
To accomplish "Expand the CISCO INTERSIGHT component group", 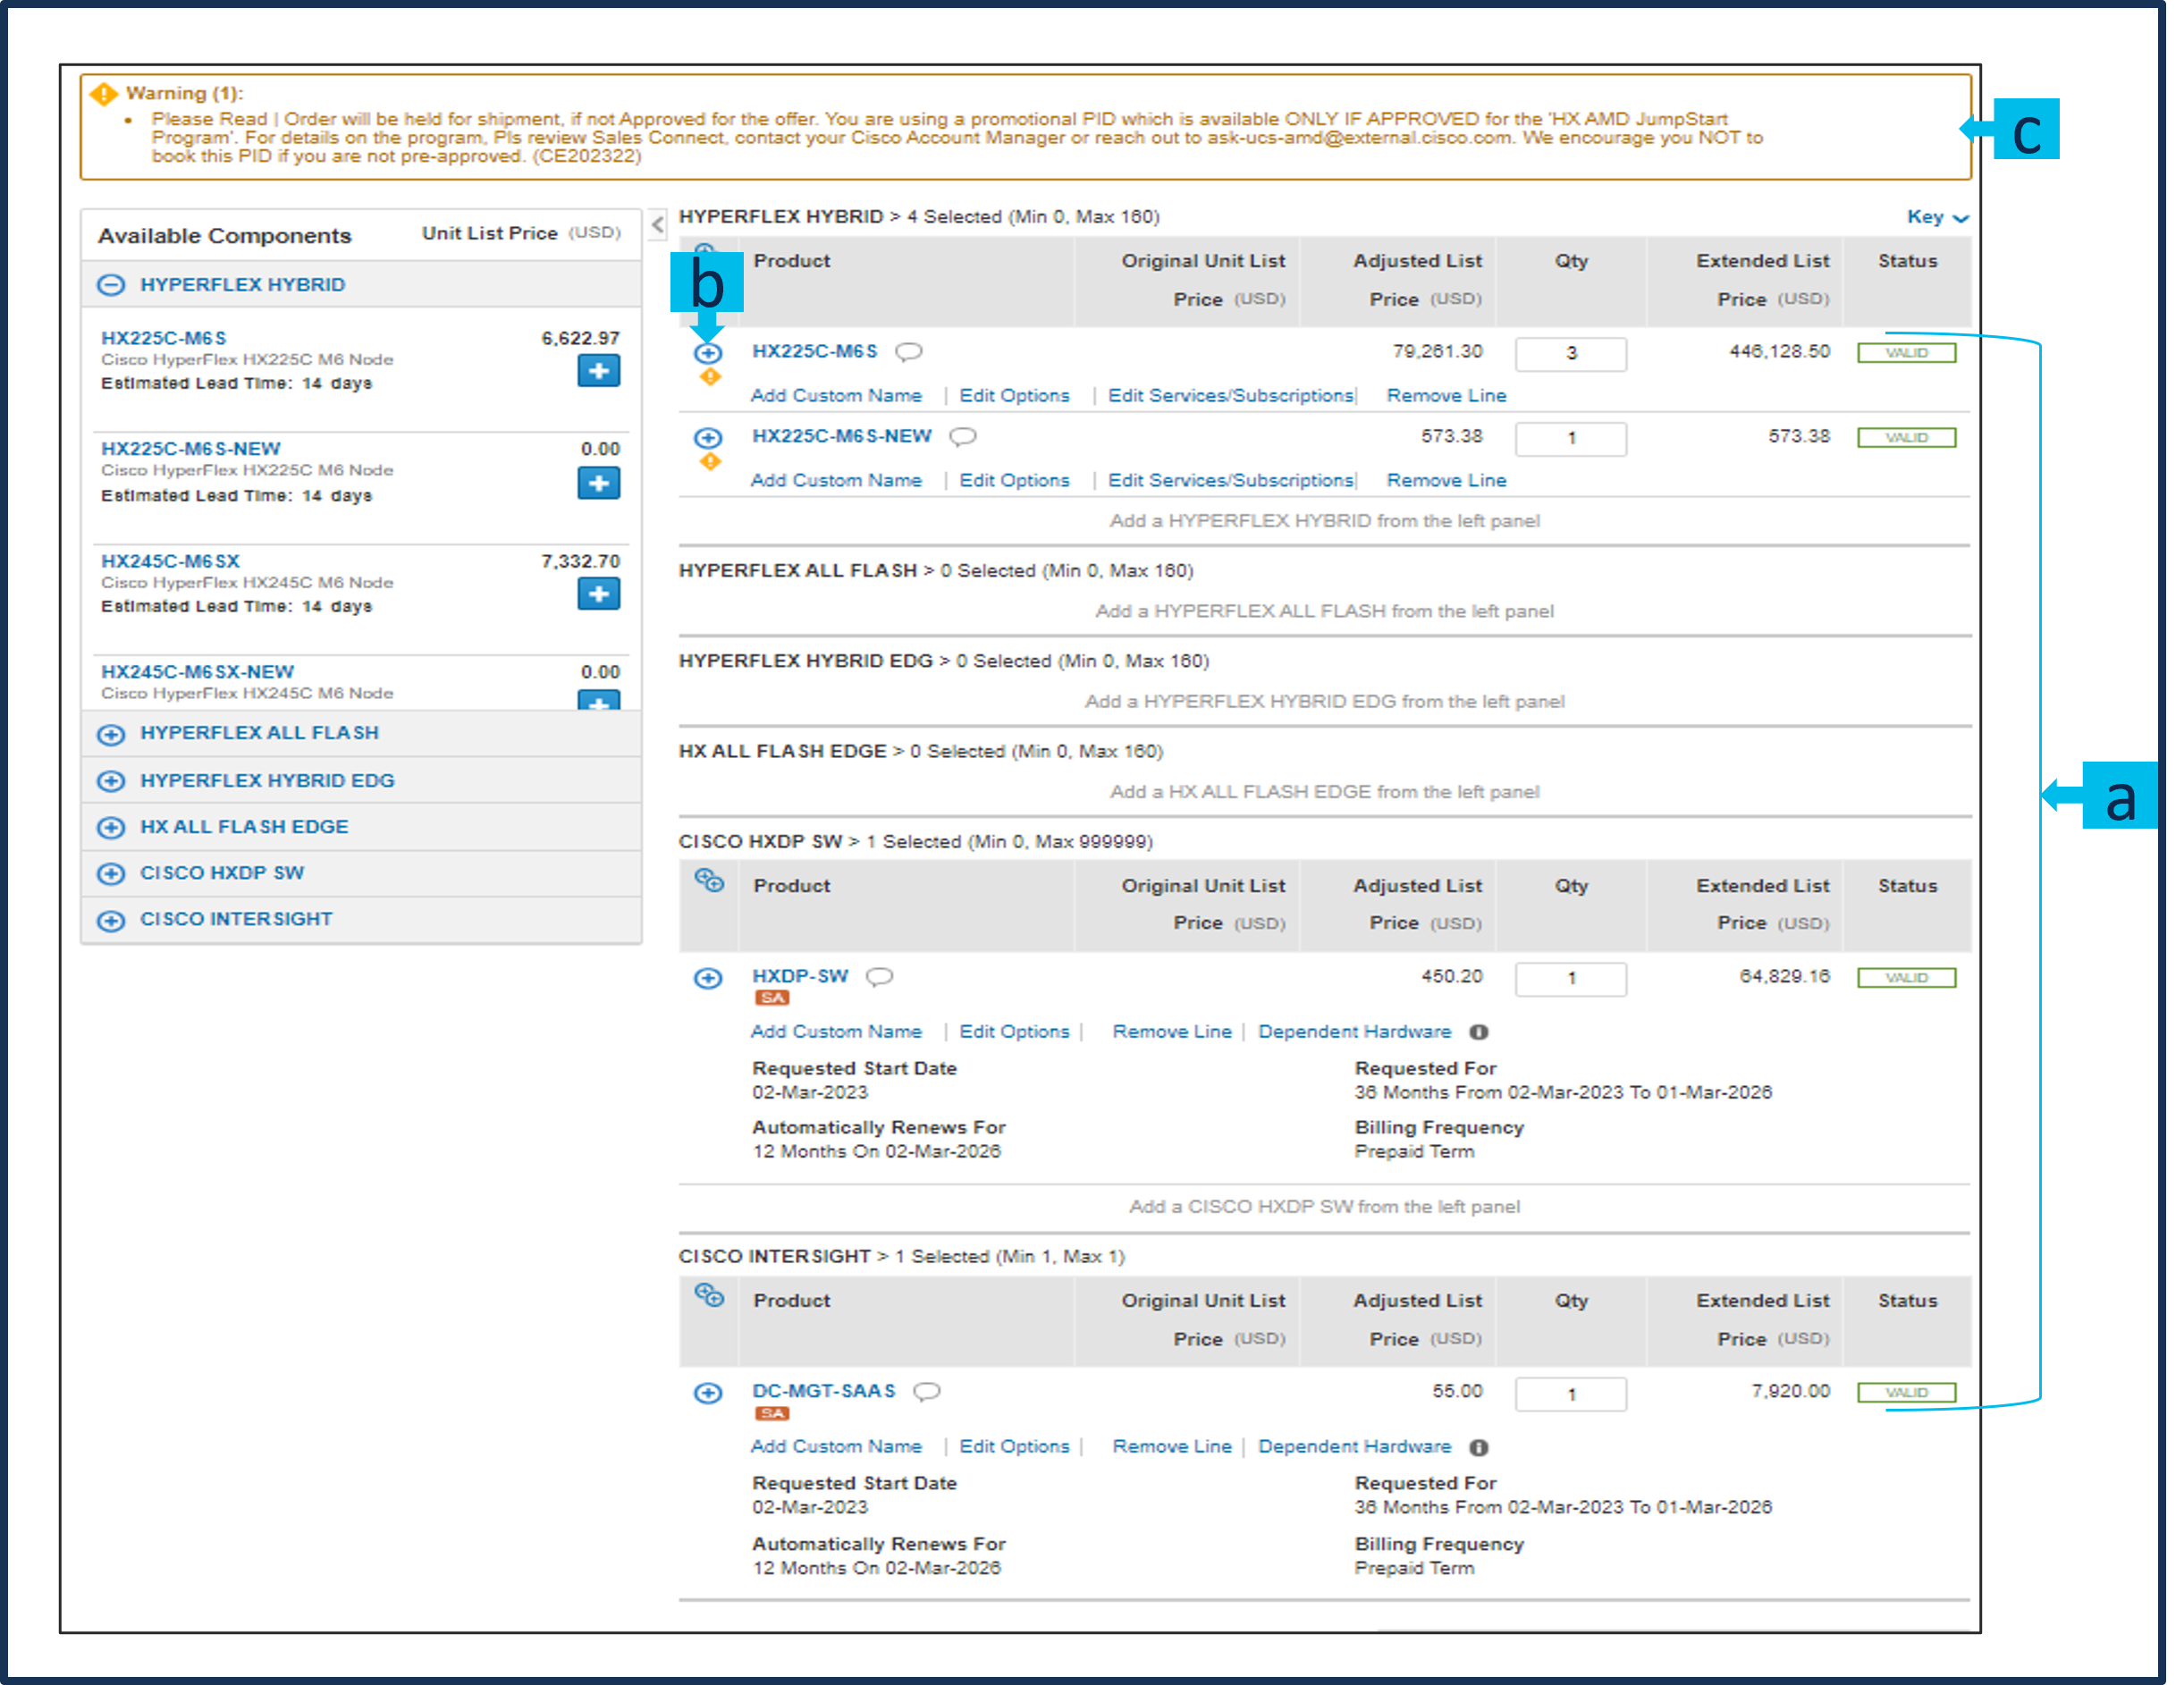I will [x=111, y=920].
